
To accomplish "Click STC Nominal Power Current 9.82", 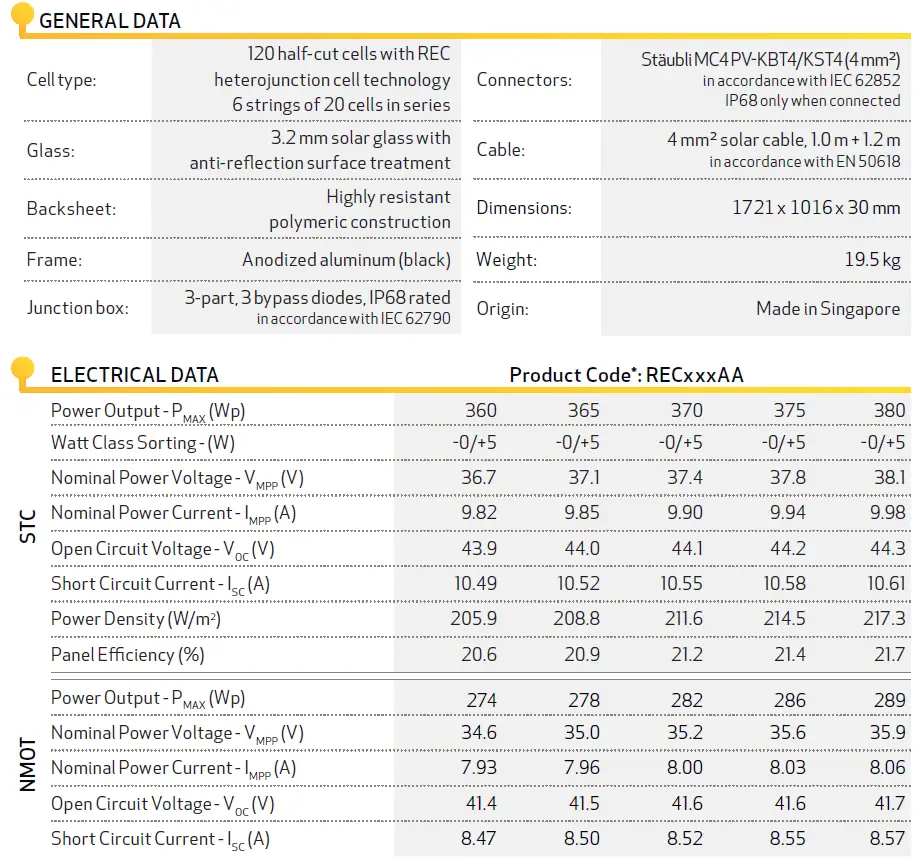I will (478, 513).
